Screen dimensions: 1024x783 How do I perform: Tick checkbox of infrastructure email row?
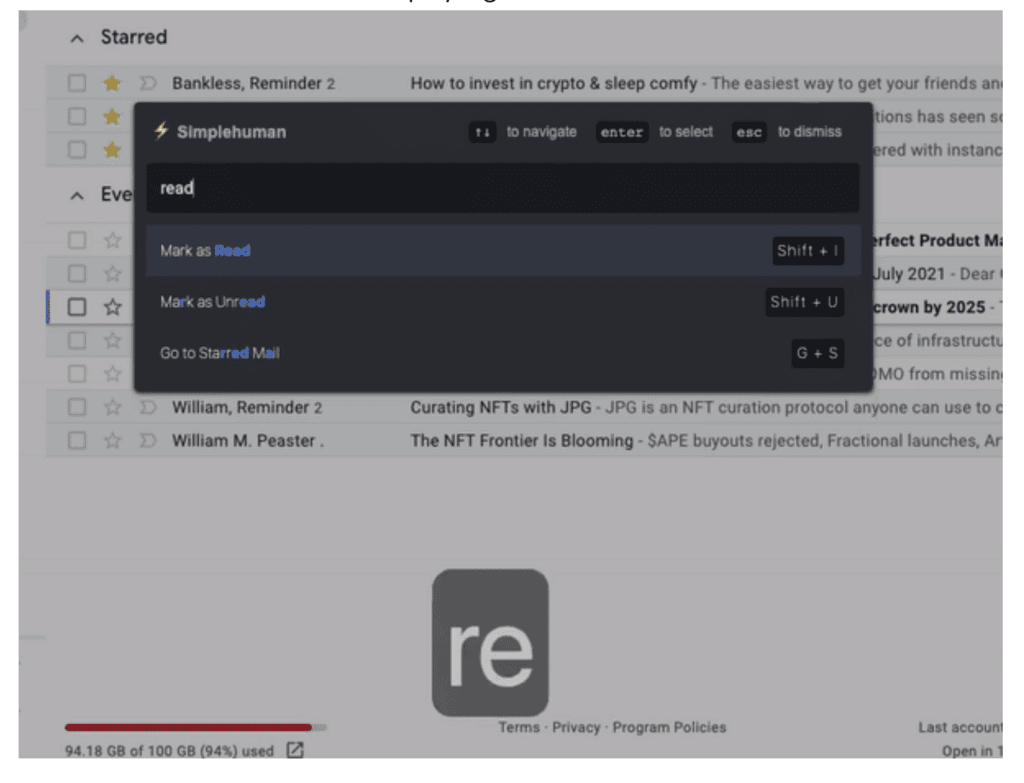coord(77,340)
